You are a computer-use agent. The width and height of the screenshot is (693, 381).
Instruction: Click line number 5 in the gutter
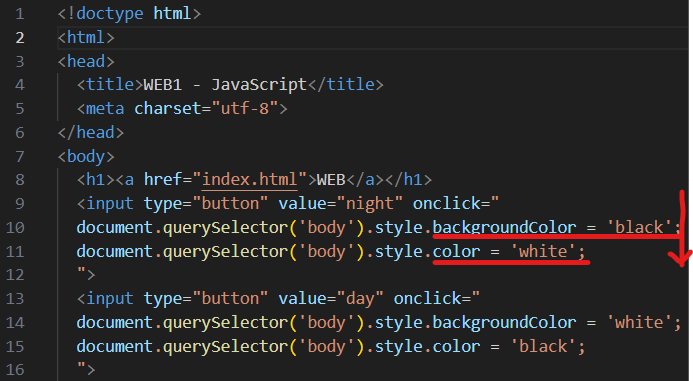[x=19, y=109]
